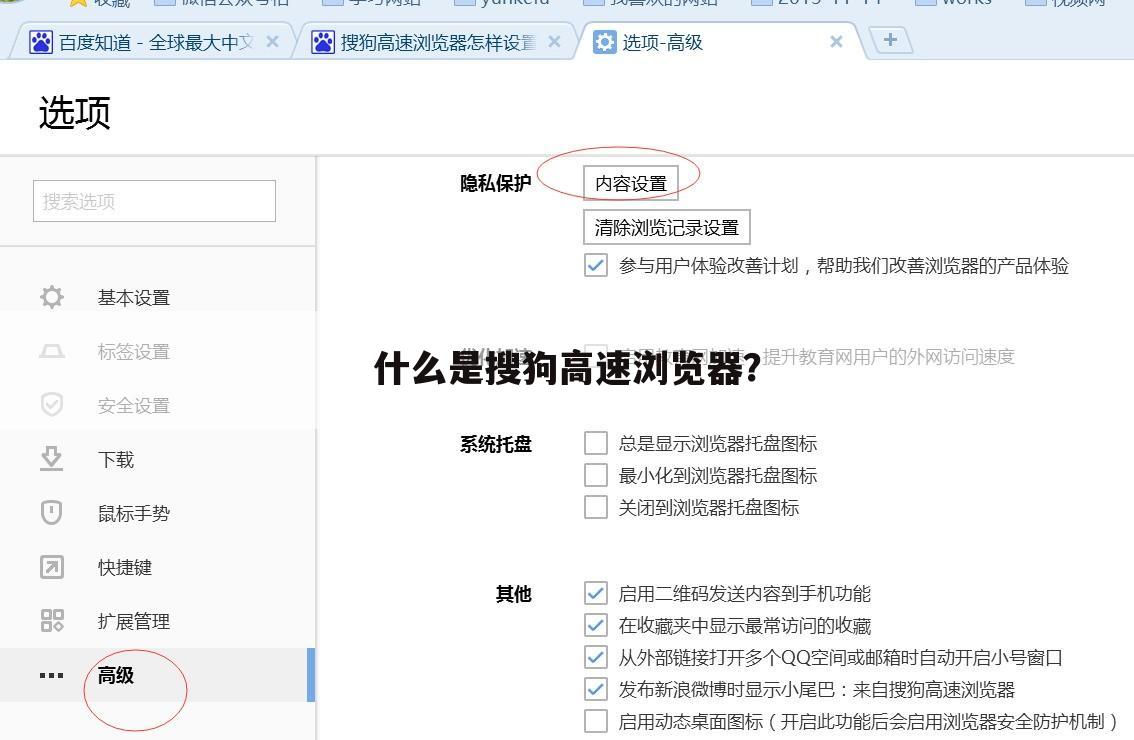Open a new tab with plus button

tap(890, 40)
